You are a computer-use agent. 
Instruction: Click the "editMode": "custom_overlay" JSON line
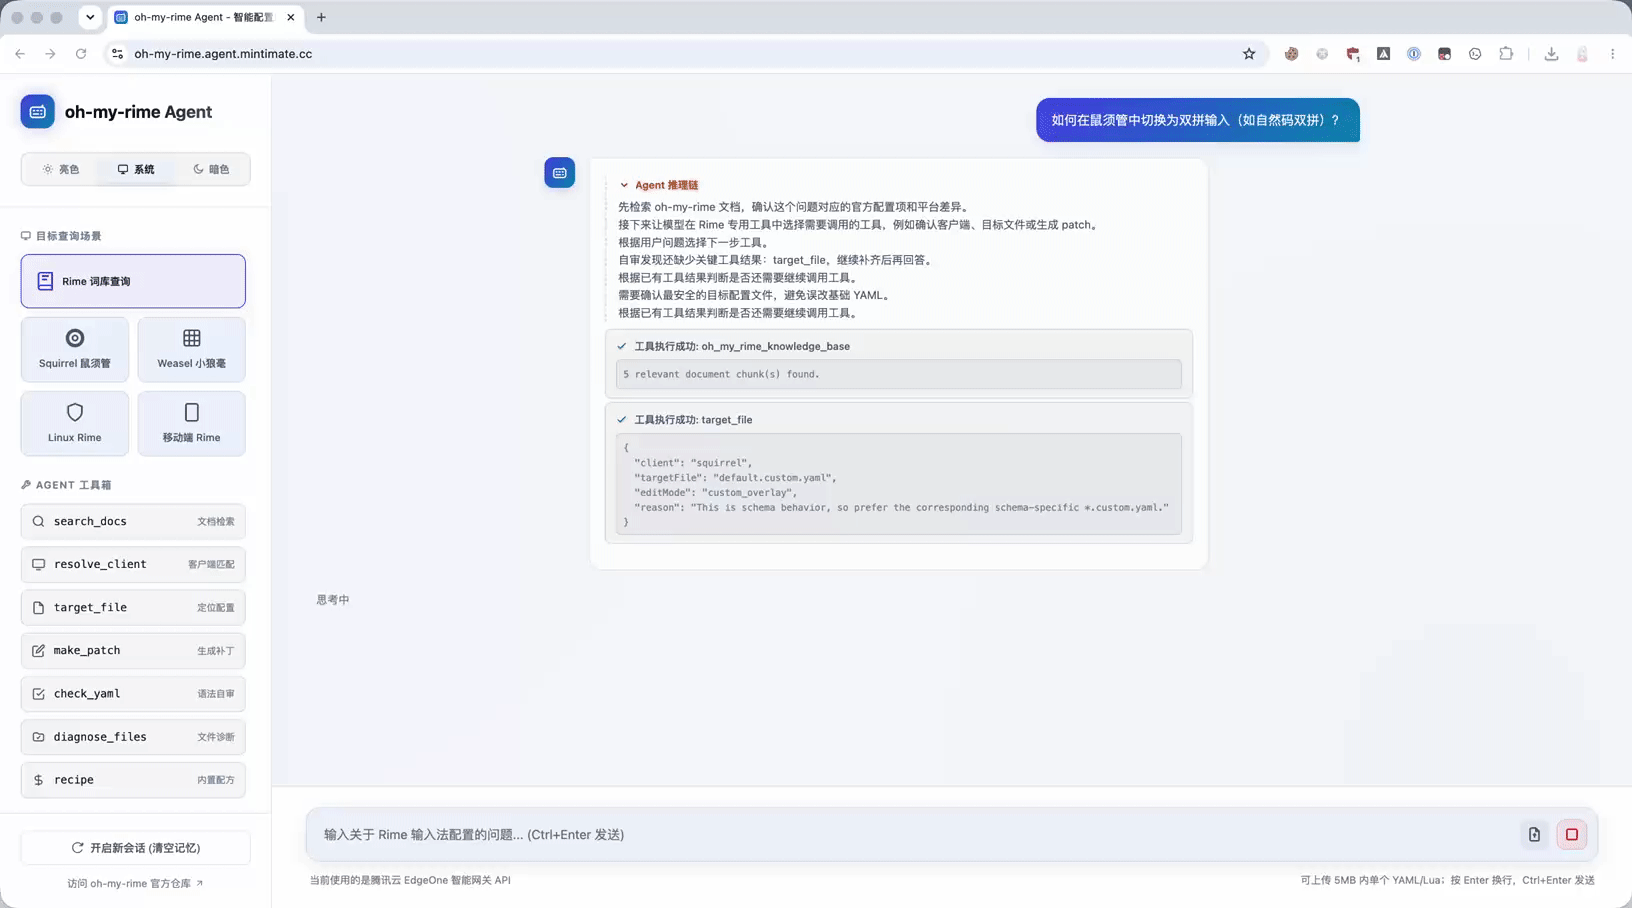pyautogui.click(x=716, y=493)
